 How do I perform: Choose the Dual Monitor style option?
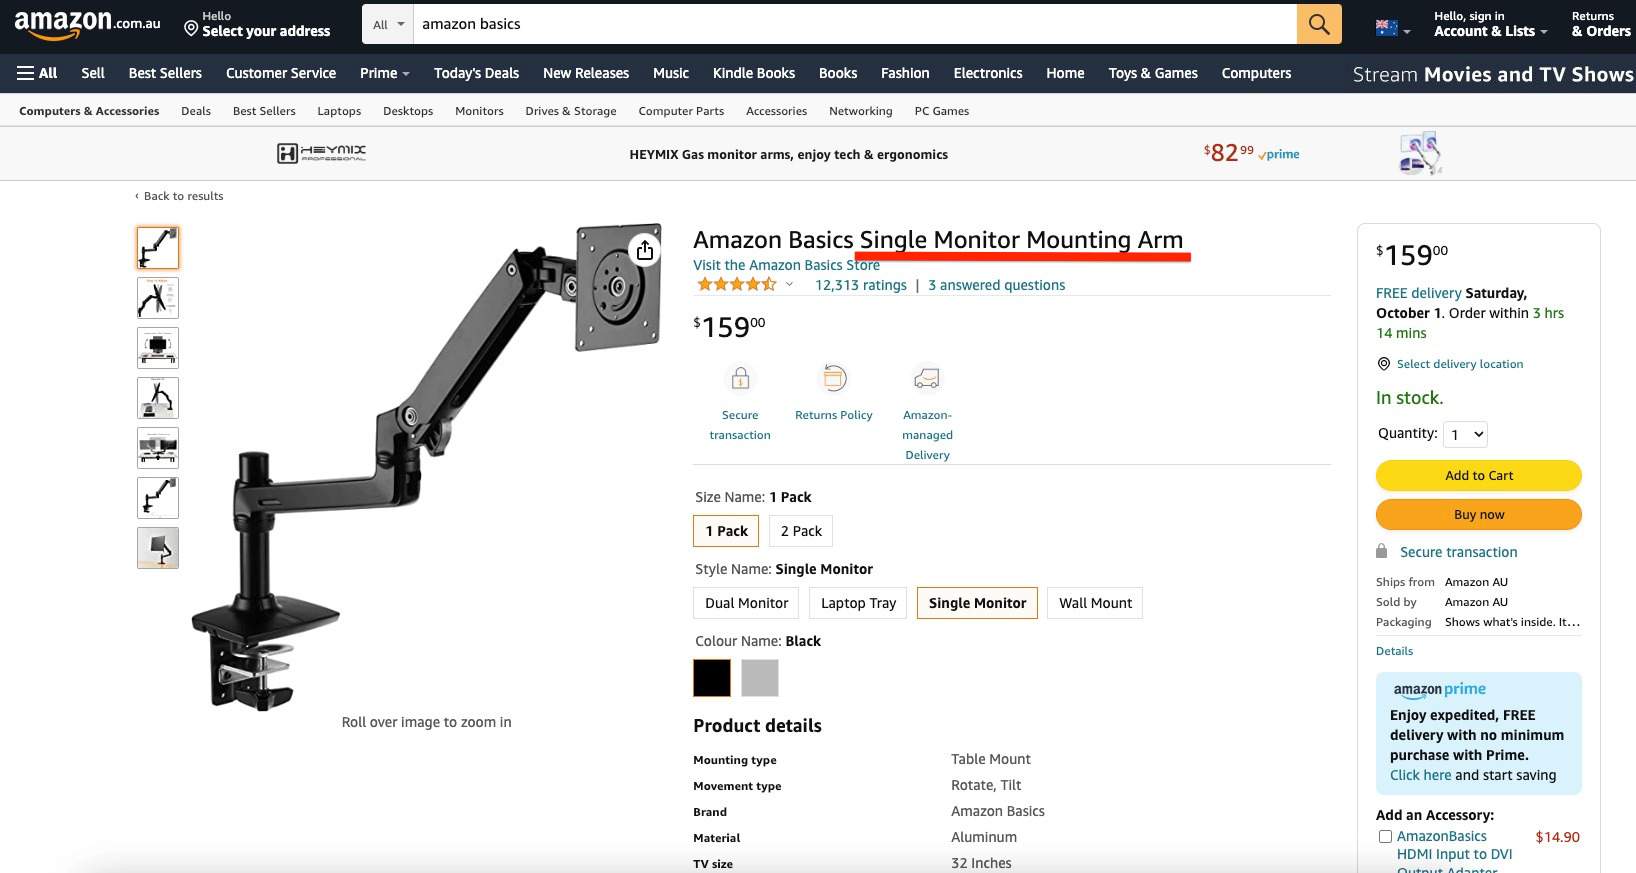tap(746, 603)
